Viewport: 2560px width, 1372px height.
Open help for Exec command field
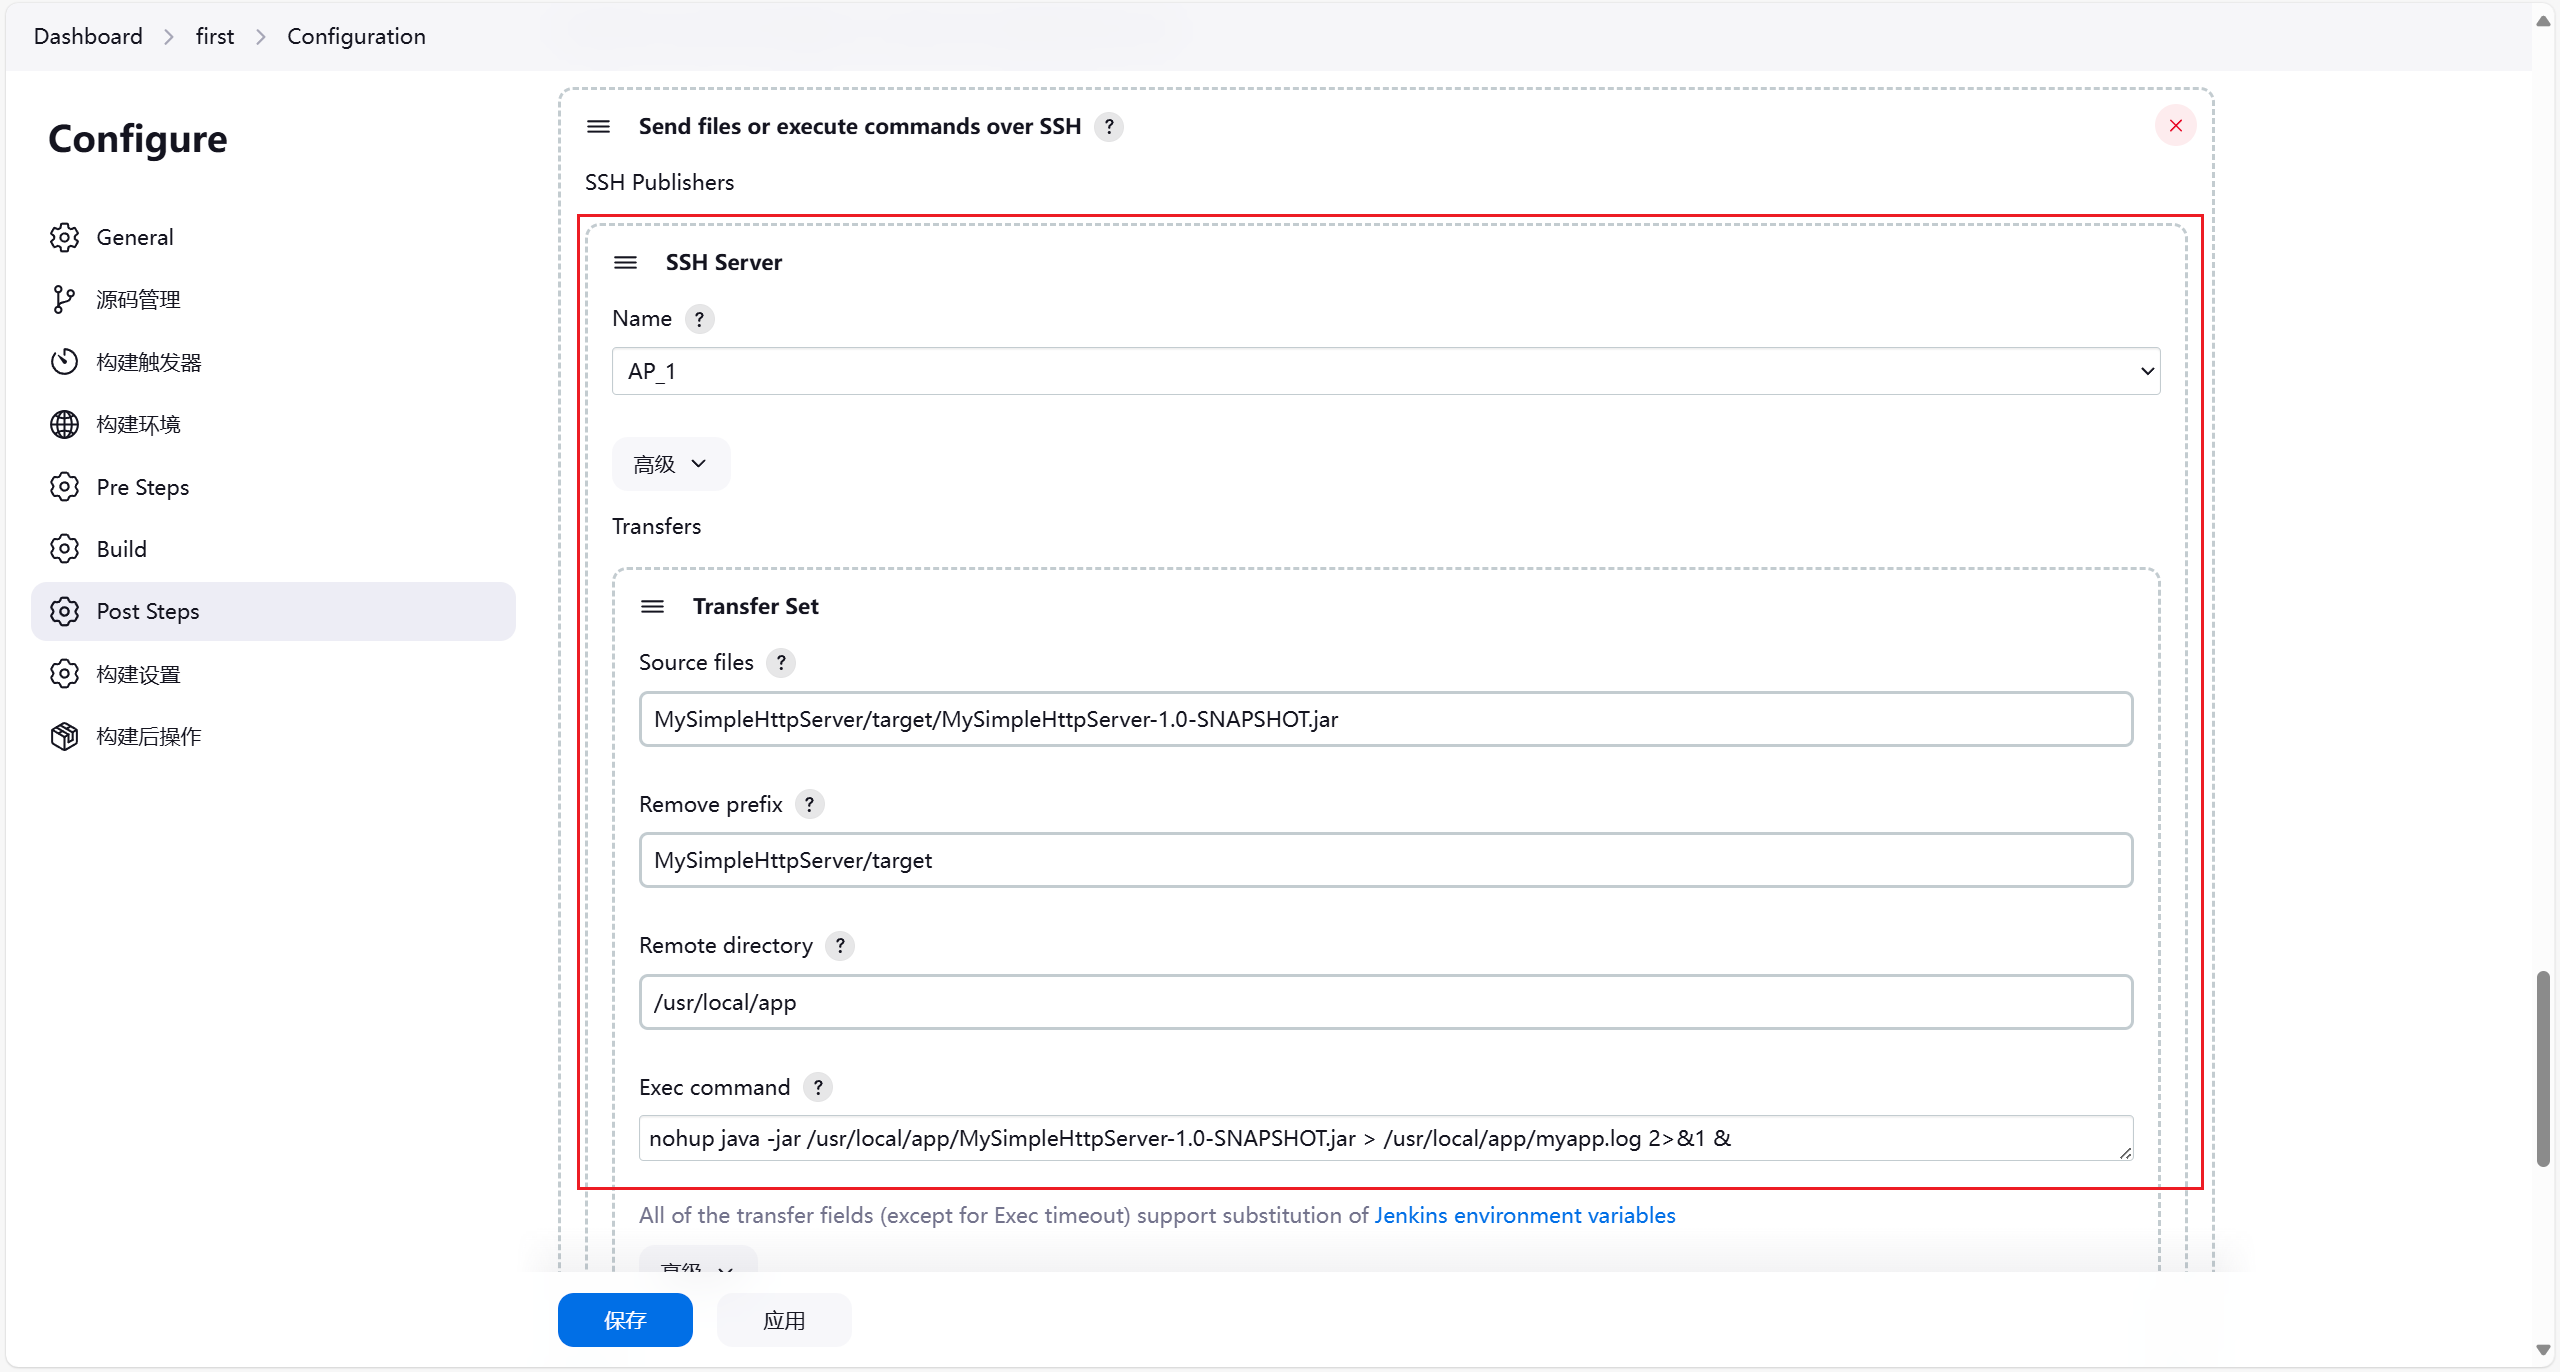[818, 1087]
